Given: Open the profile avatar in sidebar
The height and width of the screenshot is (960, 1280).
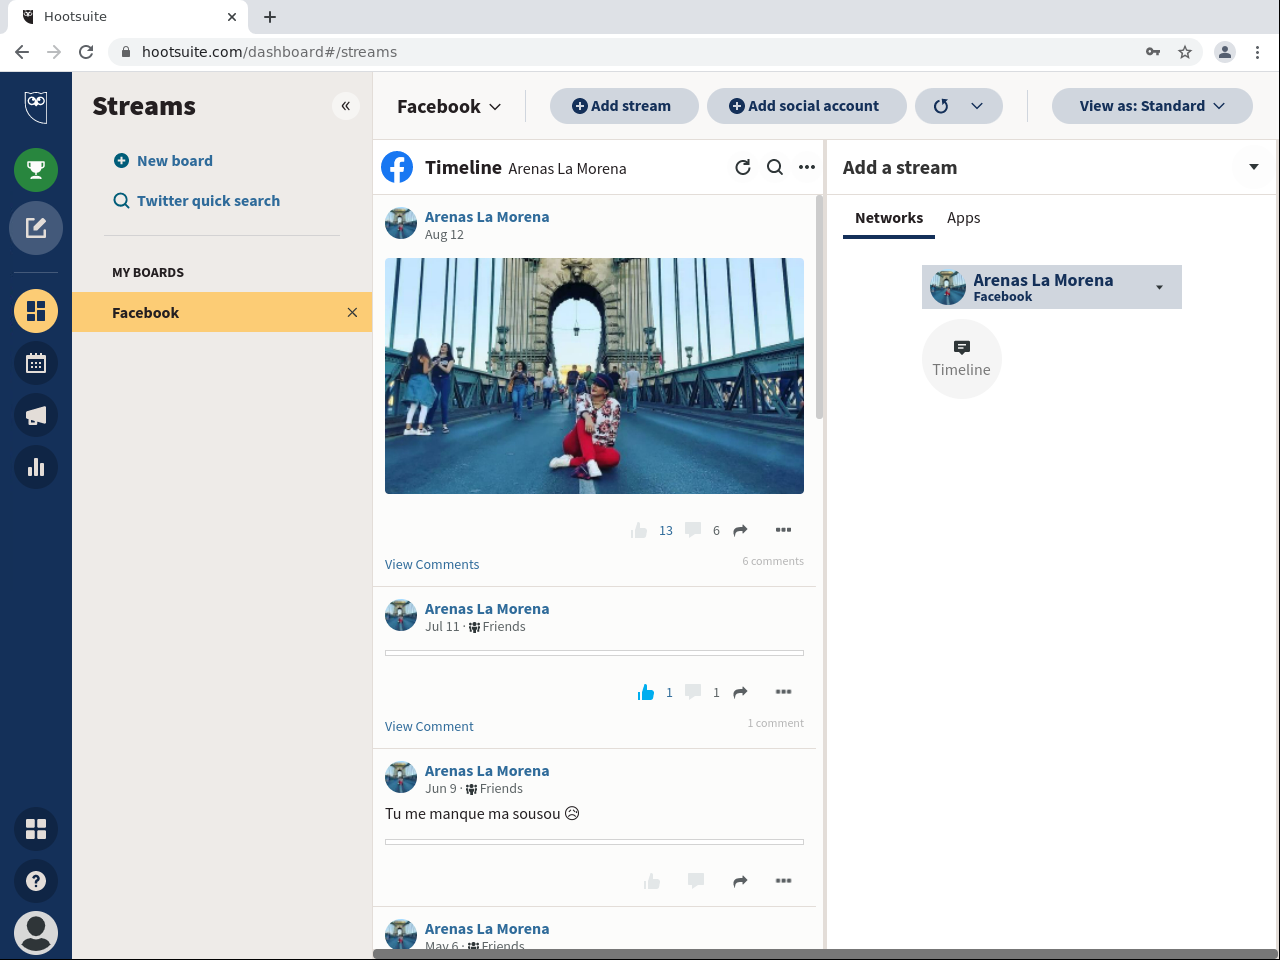Looking at the screenshot, I should click(36, 933).
